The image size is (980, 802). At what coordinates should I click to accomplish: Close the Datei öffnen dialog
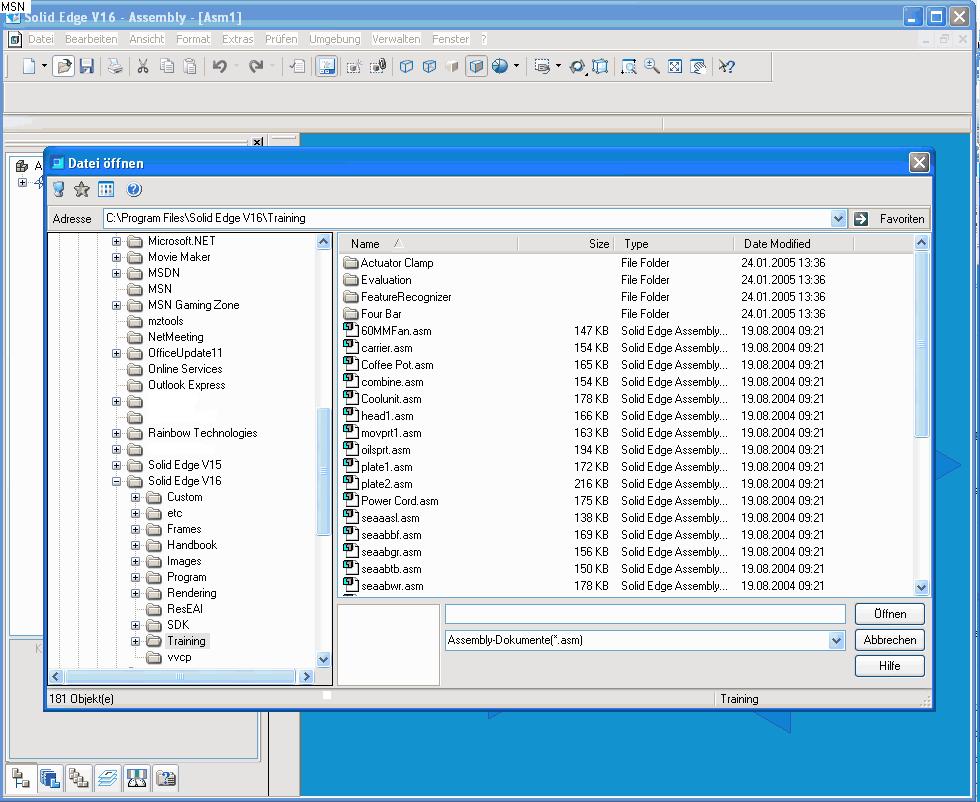coord(919,163)
